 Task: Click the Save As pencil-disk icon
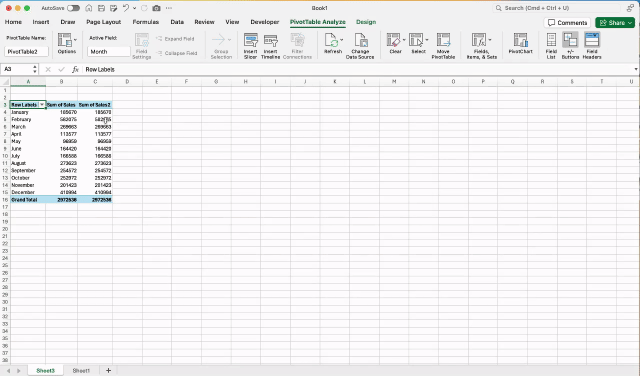click(x=113, y=8)
